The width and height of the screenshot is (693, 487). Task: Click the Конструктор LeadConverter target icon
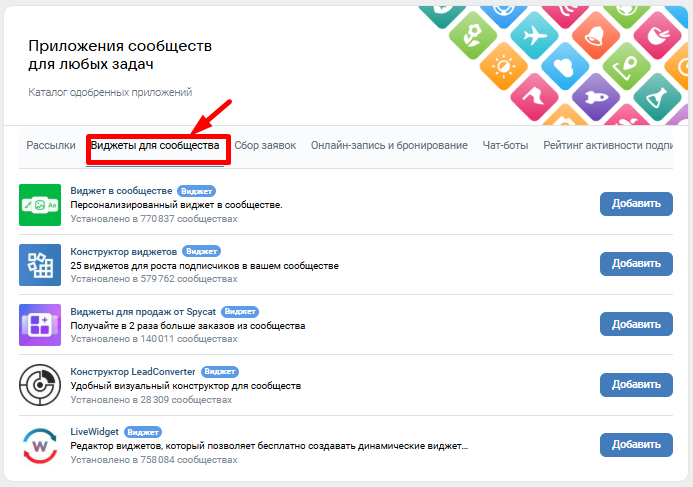click(40, 385)
